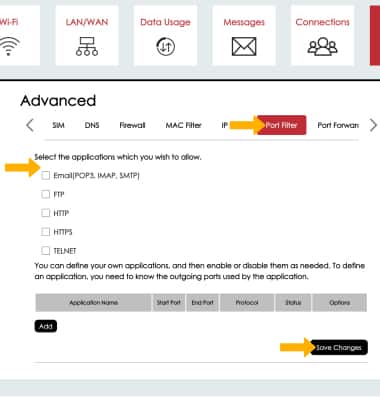Open the MAC Filter tab
The height and width of the screenshot is (400, 380).
[184, 125]
